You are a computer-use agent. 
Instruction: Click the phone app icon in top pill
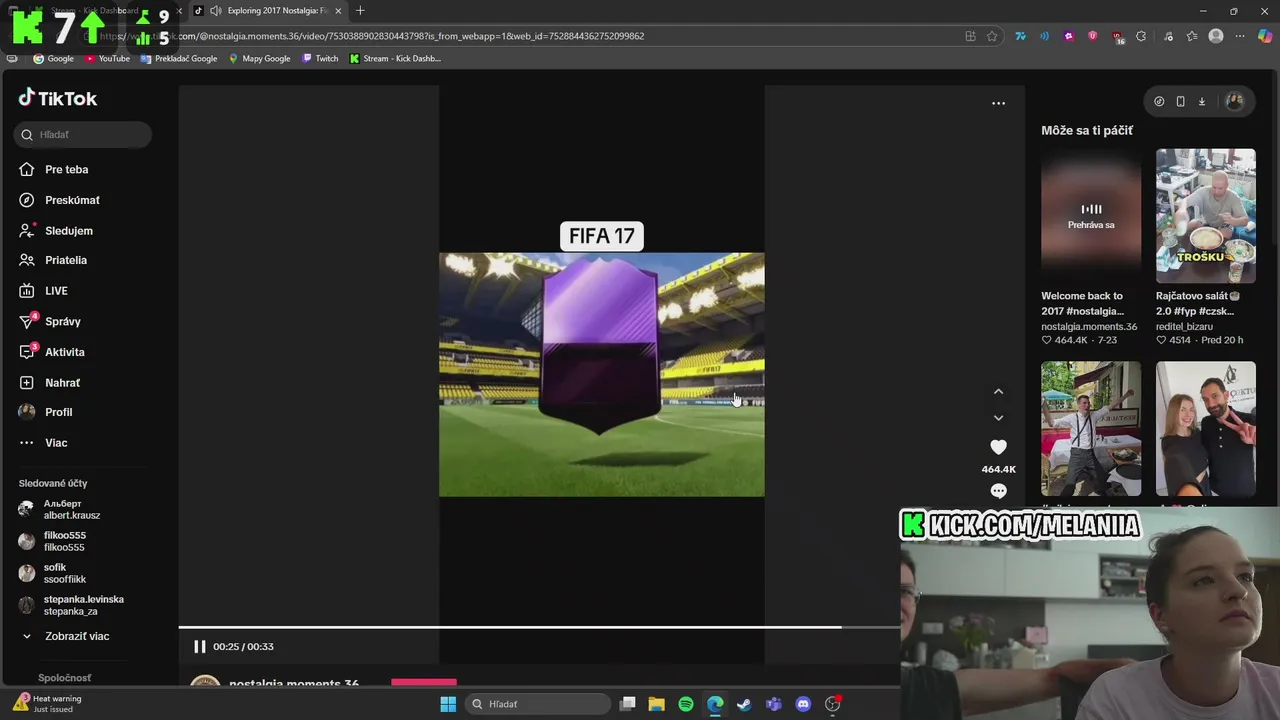(1180, 101)
